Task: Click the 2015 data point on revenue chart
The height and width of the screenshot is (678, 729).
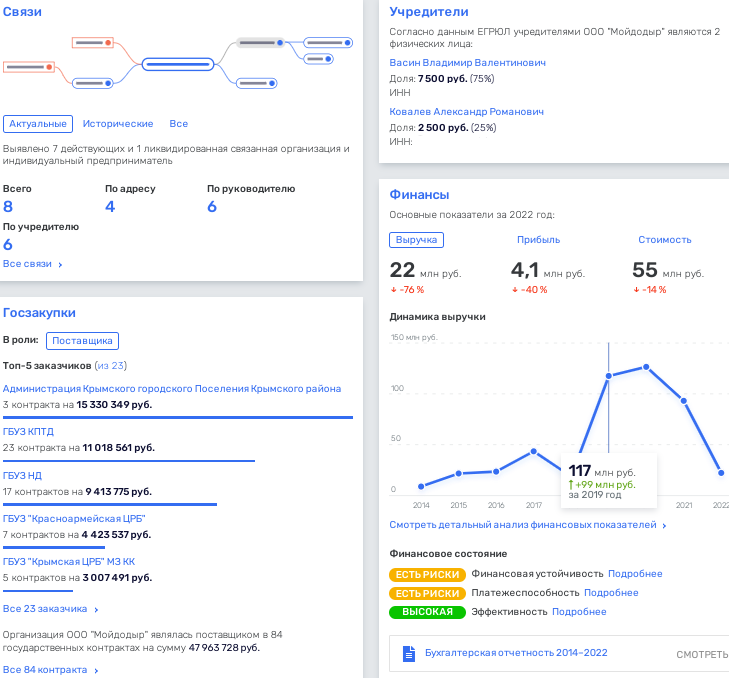Action: pos(459,473)
